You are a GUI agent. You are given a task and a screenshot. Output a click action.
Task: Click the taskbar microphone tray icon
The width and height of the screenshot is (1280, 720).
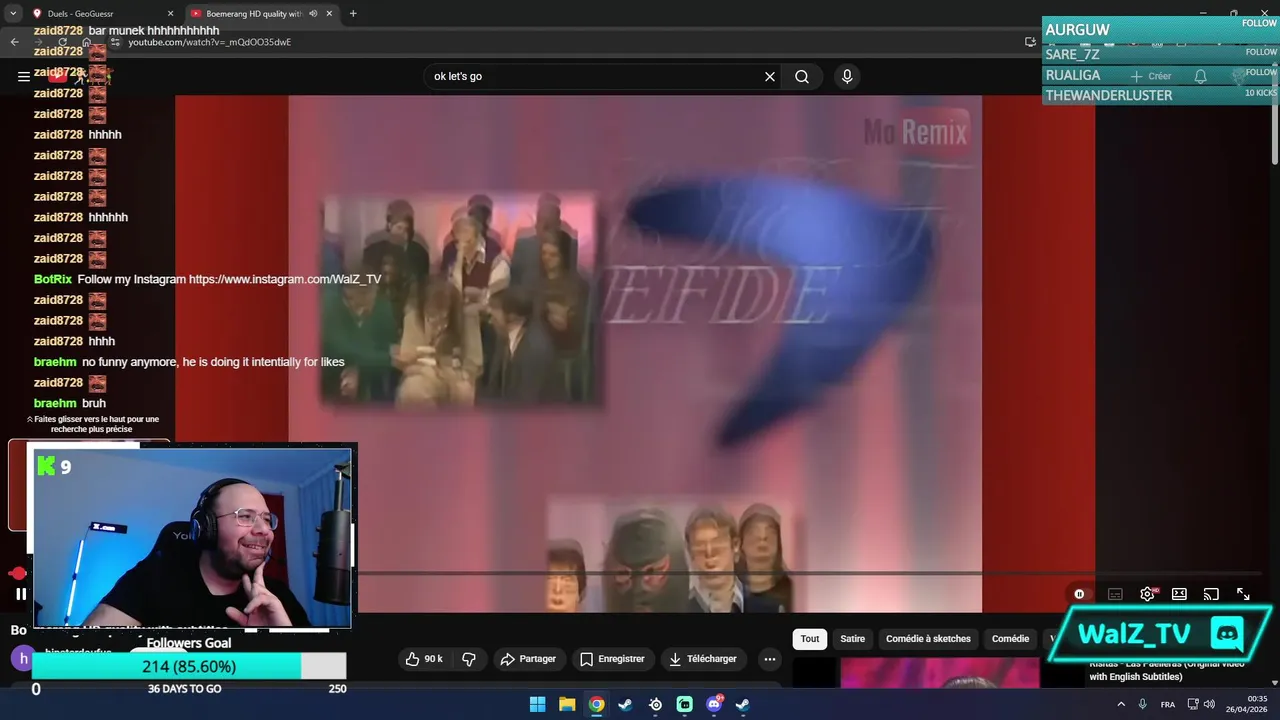[x=1143, y=704]
